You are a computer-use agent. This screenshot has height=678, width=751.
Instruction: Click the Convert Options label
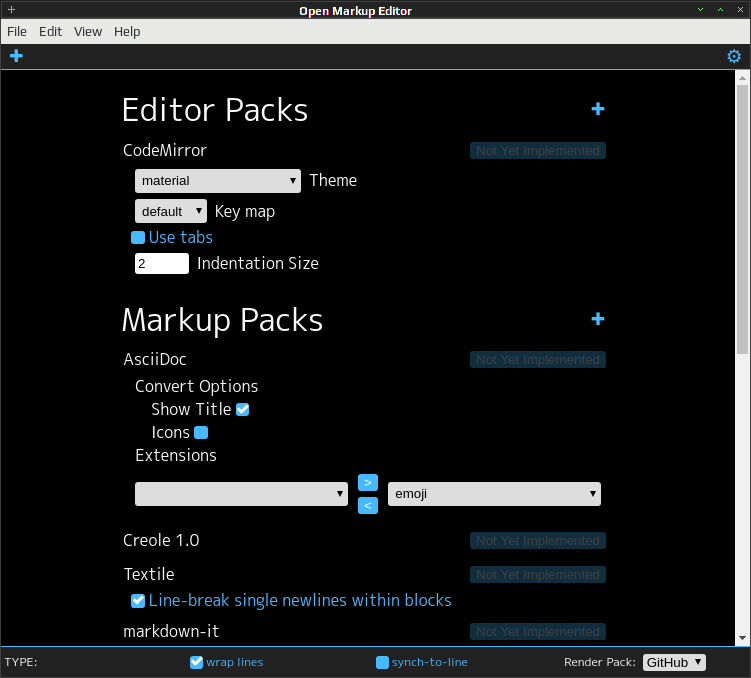(196, 386)
